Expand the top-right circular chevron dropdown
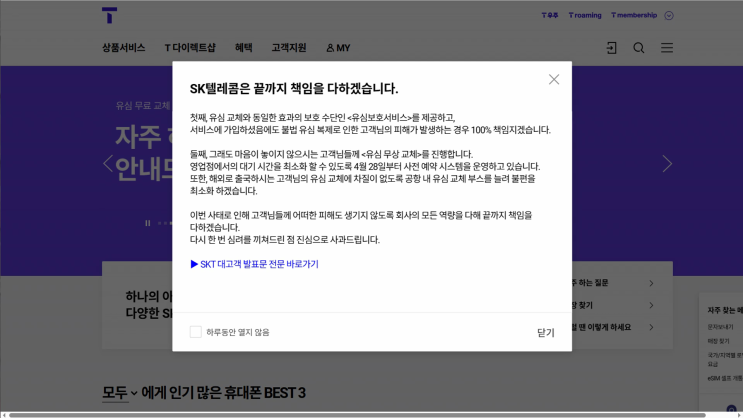The height and width of the screenshot is (418, 743). 669,16
